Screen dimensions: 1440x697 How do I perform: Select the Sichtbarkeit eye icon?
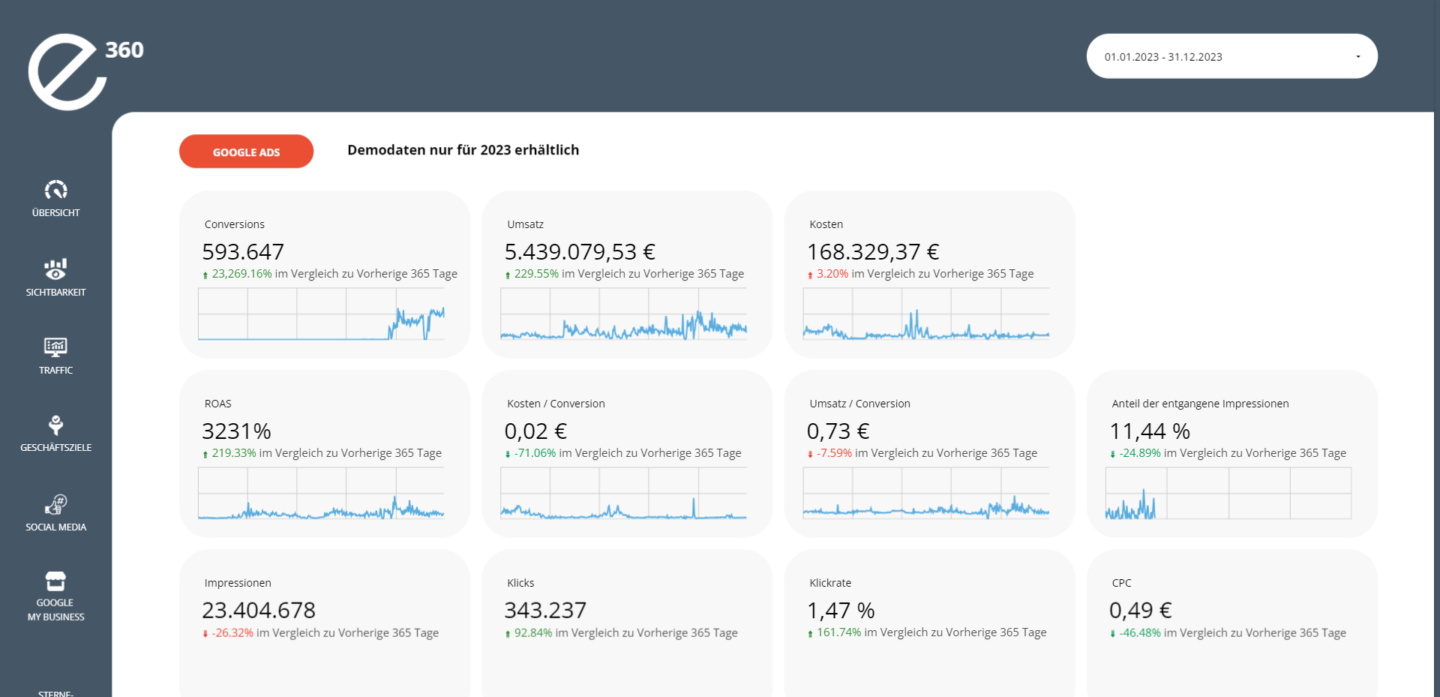pyautogui.click(x=56, y=269)
